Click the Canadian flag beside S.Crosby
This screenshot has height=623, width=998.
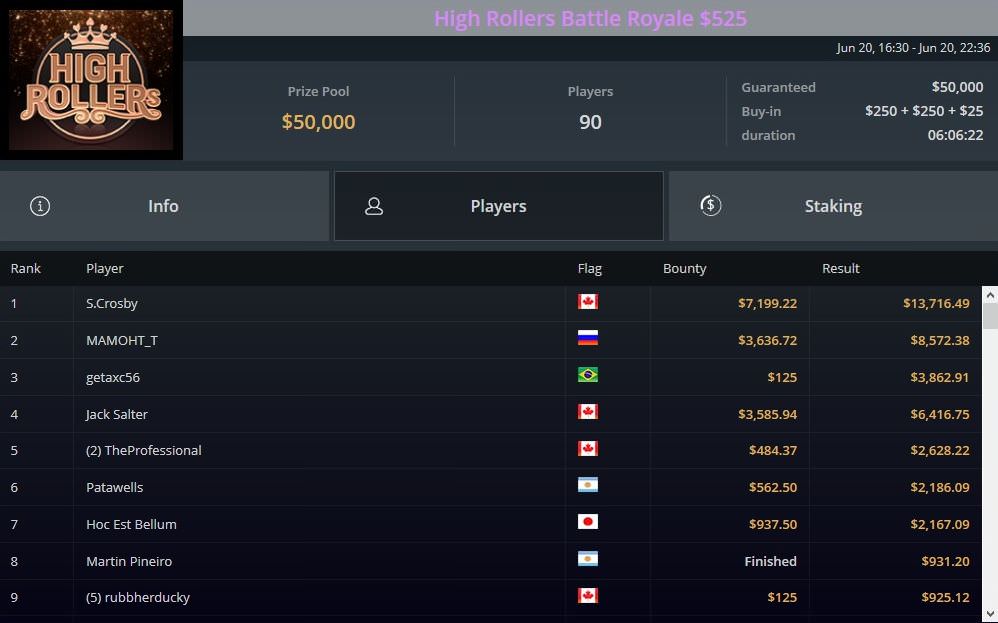(x=588, y=302)
